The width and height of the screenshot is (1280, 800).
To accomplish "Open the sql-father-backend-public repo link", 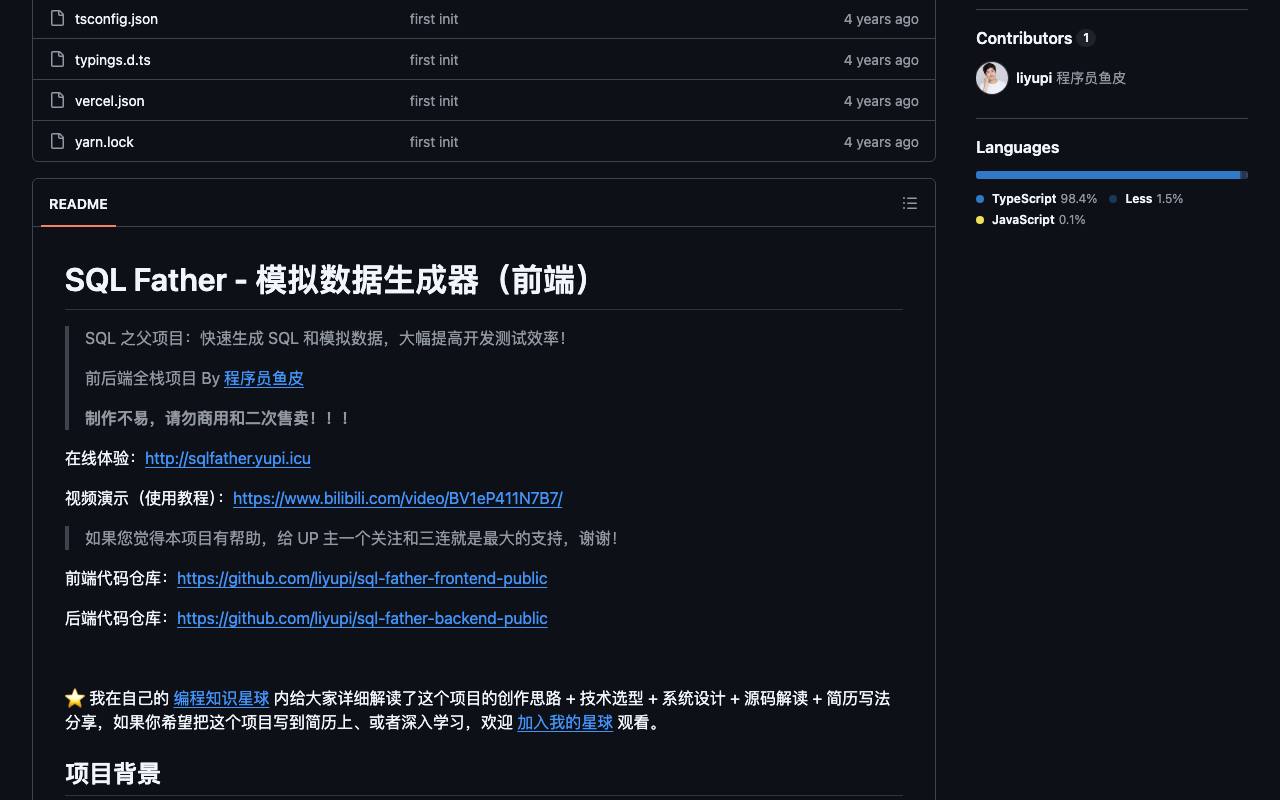I will pos(362,618).
